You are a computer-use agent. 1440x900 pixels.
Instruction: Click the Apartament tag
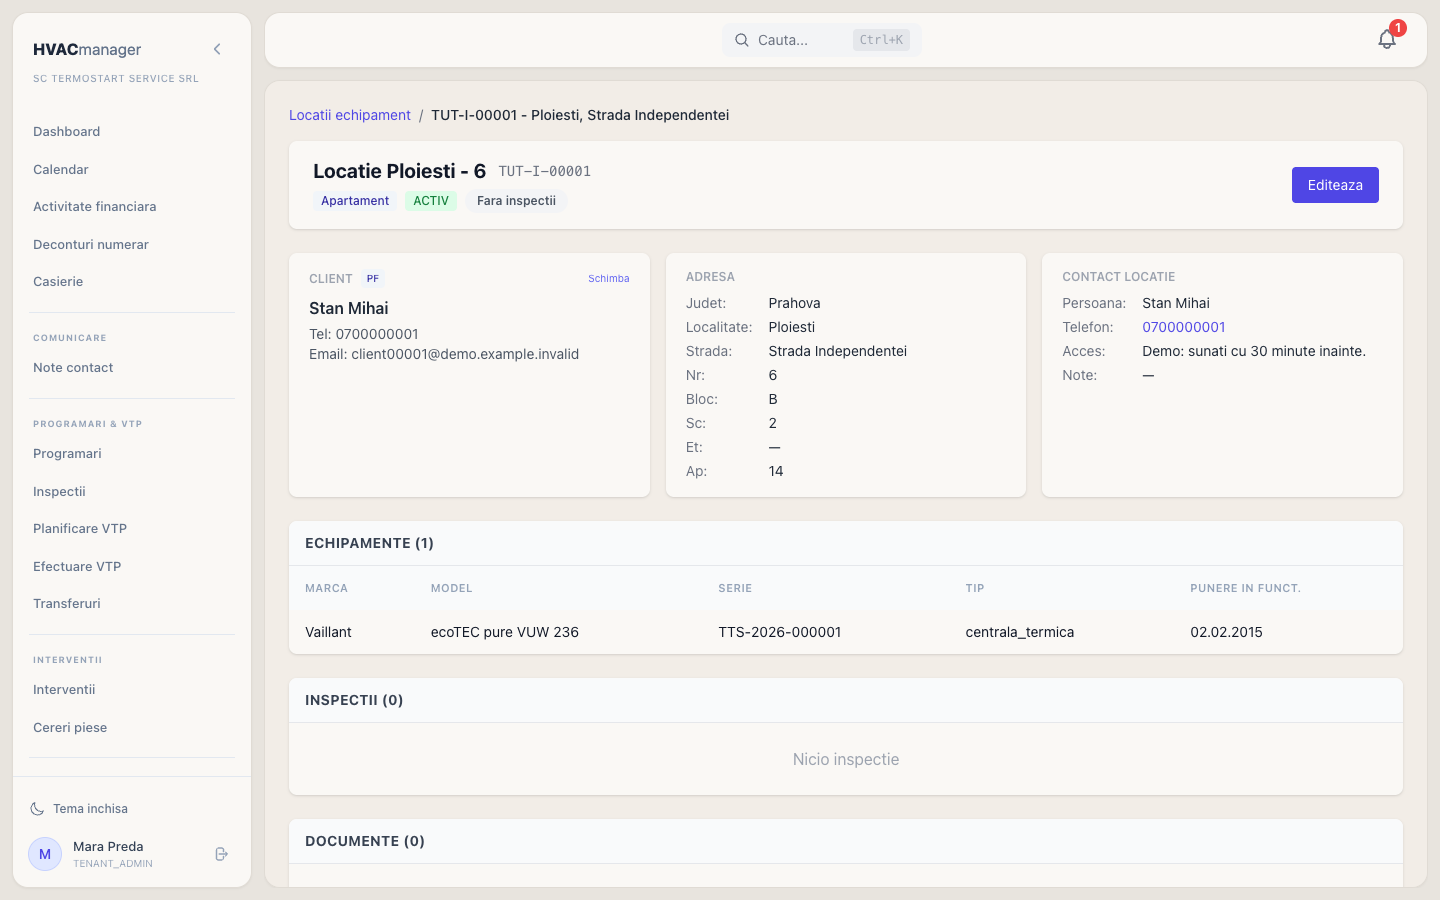point(355,201)
